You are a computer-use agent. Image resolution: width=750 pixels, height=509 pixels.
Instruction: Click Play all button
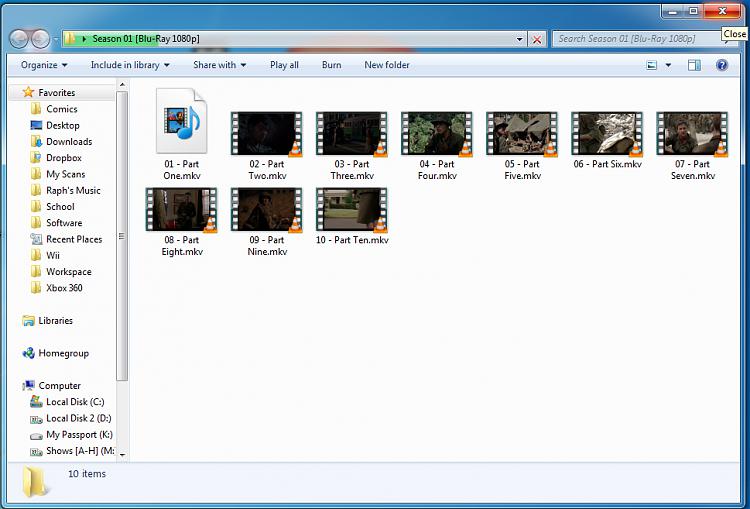tap(284, 65)
